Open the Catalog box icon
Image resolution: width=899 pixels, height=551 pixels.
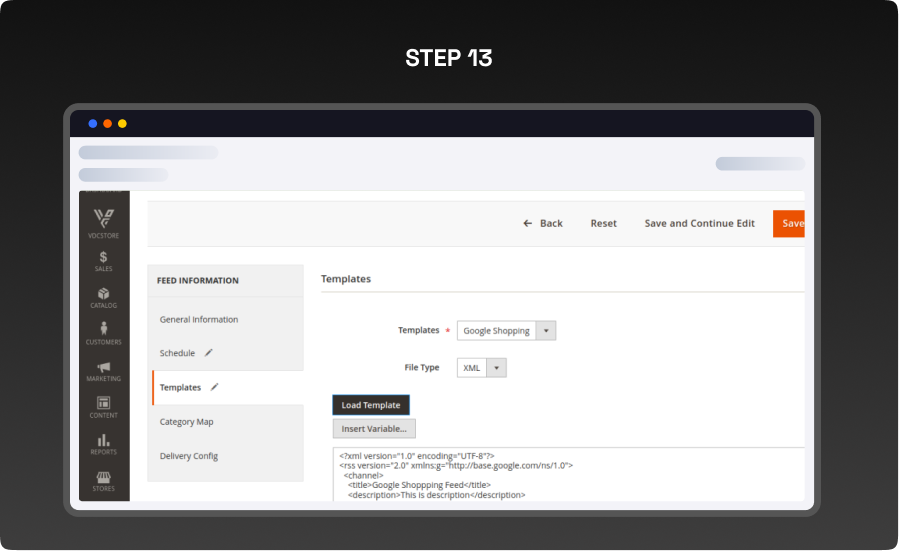click(104, 294)
